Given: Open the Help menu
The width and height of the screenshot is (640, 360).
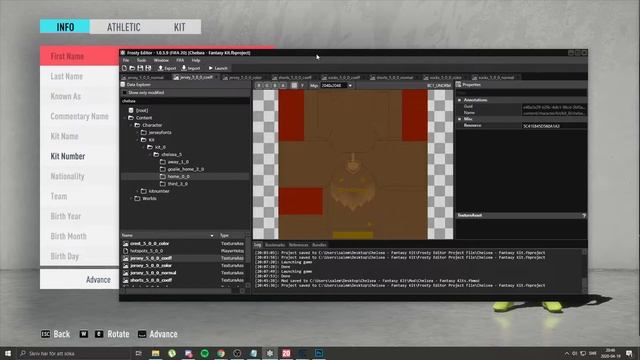Looking at the screenshot, I should [x=196, y=60].
